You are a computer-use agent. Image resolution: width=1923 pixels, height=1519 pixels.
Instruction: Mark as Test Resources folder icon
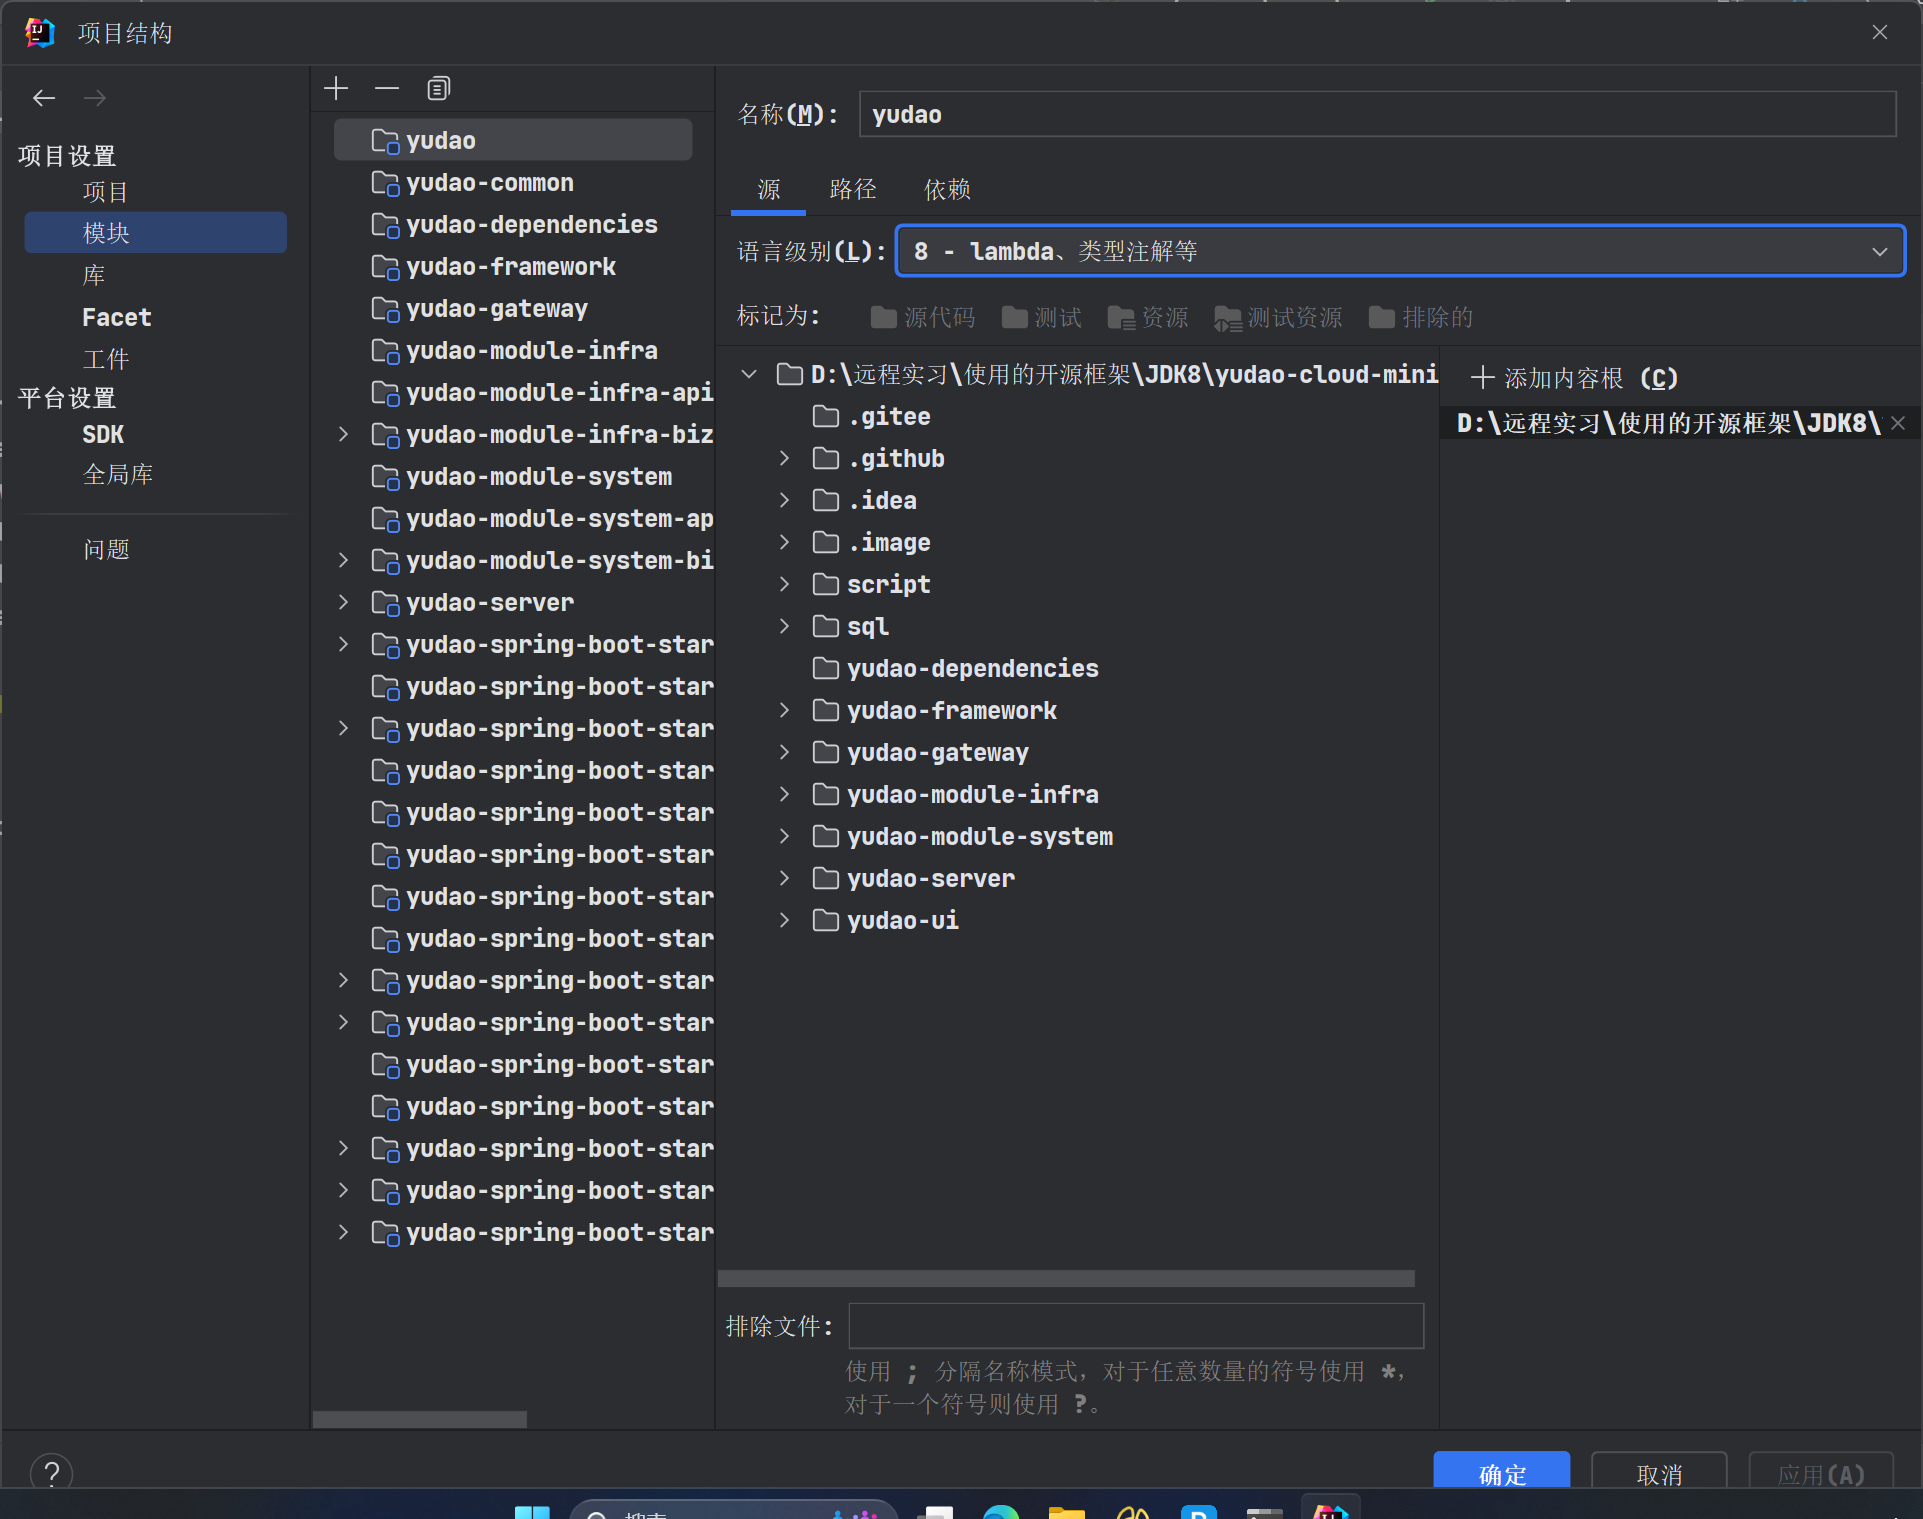pos(1227,318)
